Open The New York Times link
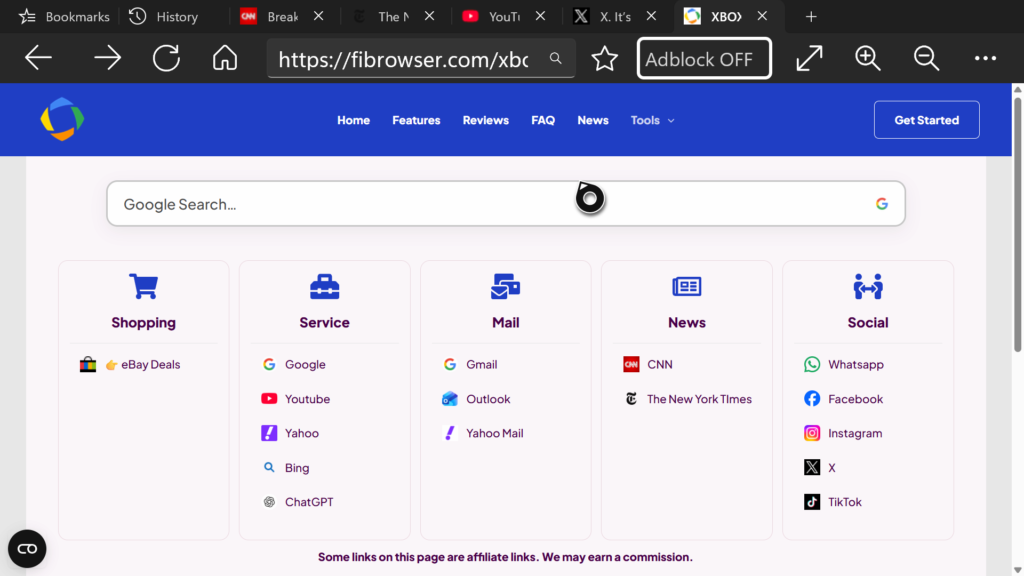1024x576 pixels. click(x=688, y=399)
